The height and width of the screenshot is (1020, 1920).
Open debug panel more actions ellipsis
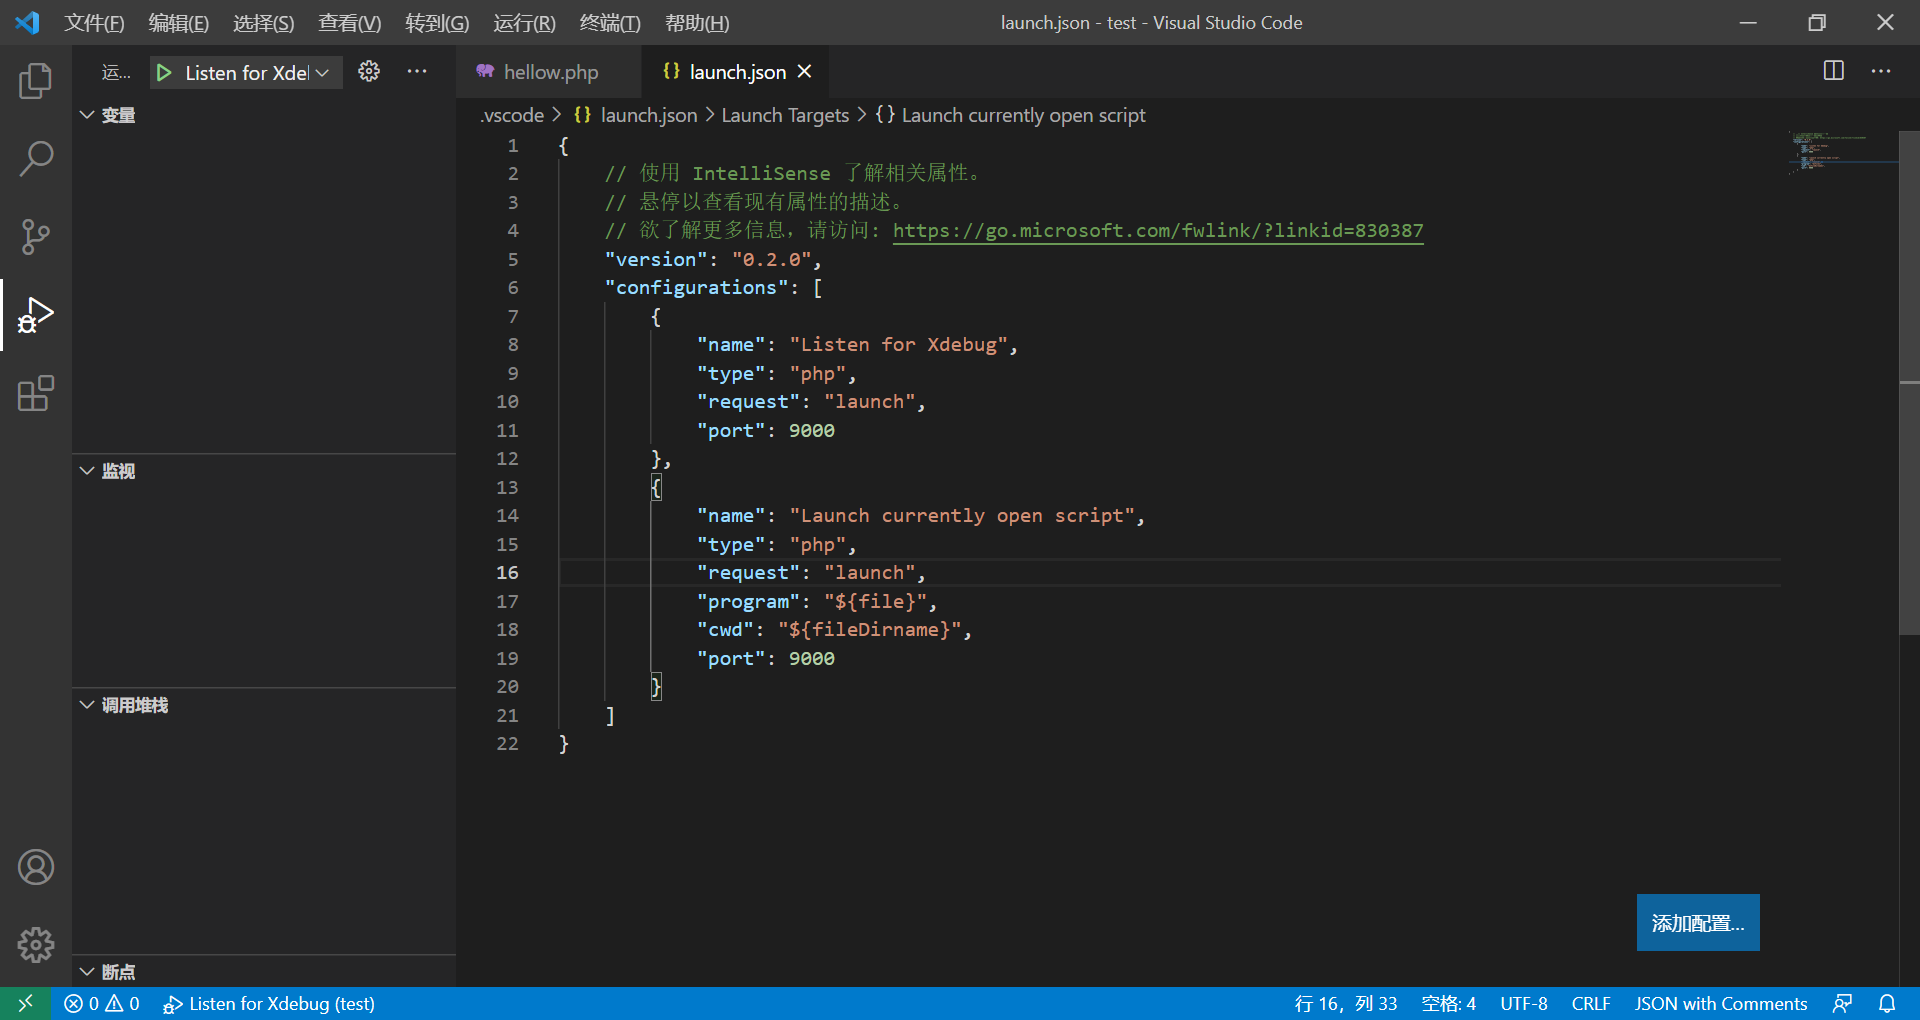pos(417,71)
